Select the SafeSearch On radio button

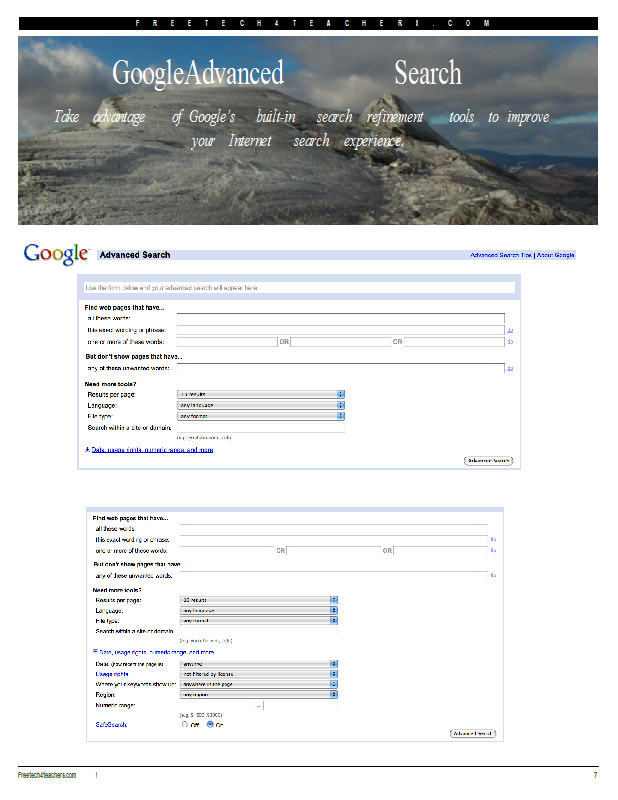click(210, 724)
